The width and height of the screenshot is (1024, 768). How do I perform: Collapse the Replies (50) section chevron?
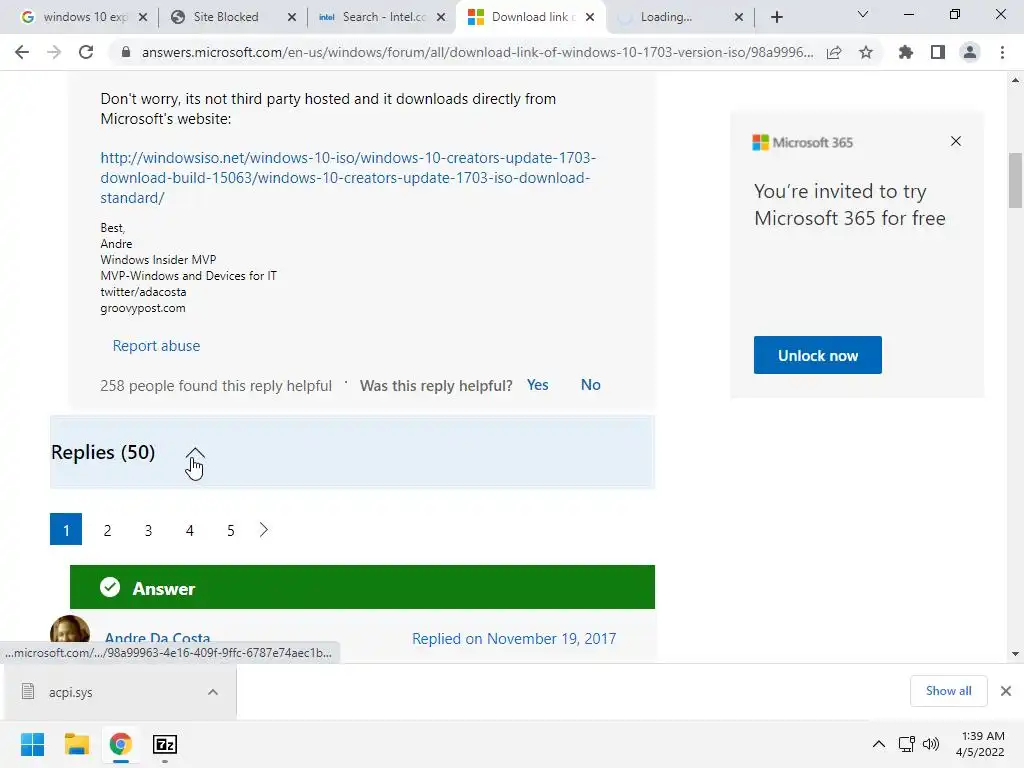[x=195, y=453]
